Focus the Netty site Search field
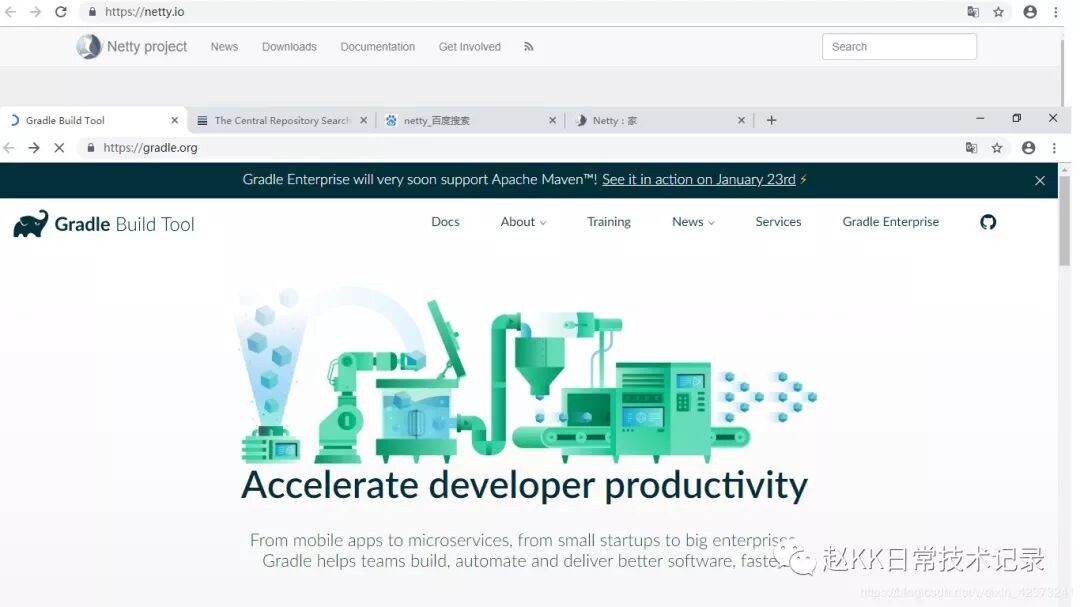Screen dimensions: 1080x607 tap(899, 46)
